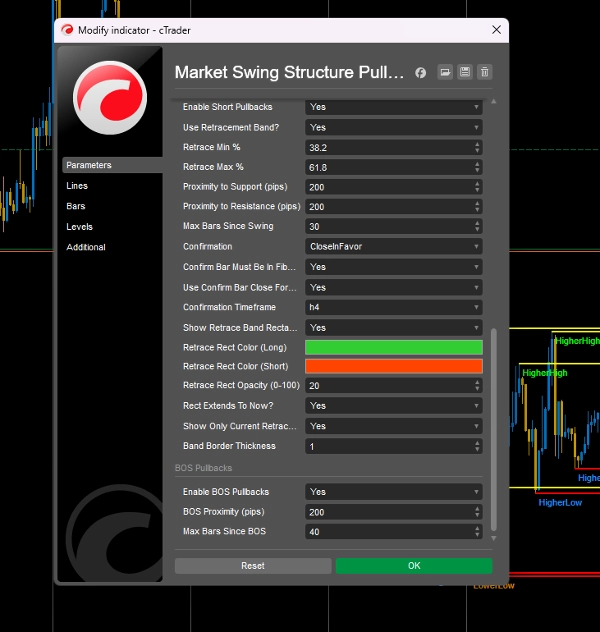Screen dimensions: 600x632
Task: Switch to the Bars tab
Action: pos(76,206)
